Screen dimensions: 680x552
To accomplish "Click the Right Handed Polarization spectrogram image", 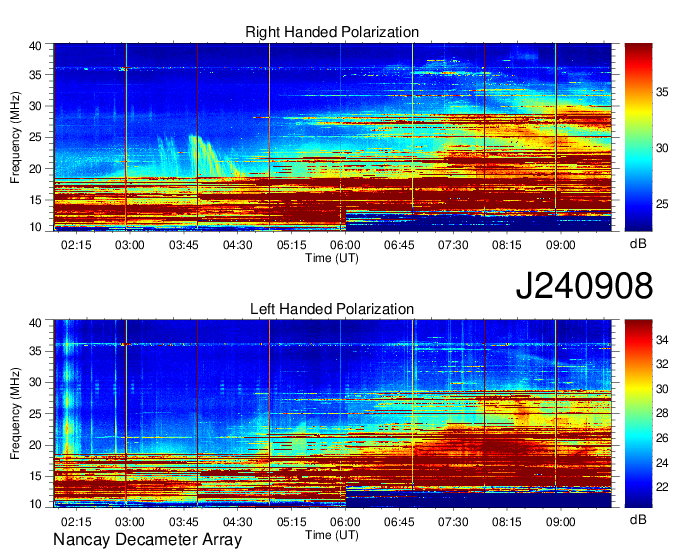I will pyautogui.click(x=333, y=137).
